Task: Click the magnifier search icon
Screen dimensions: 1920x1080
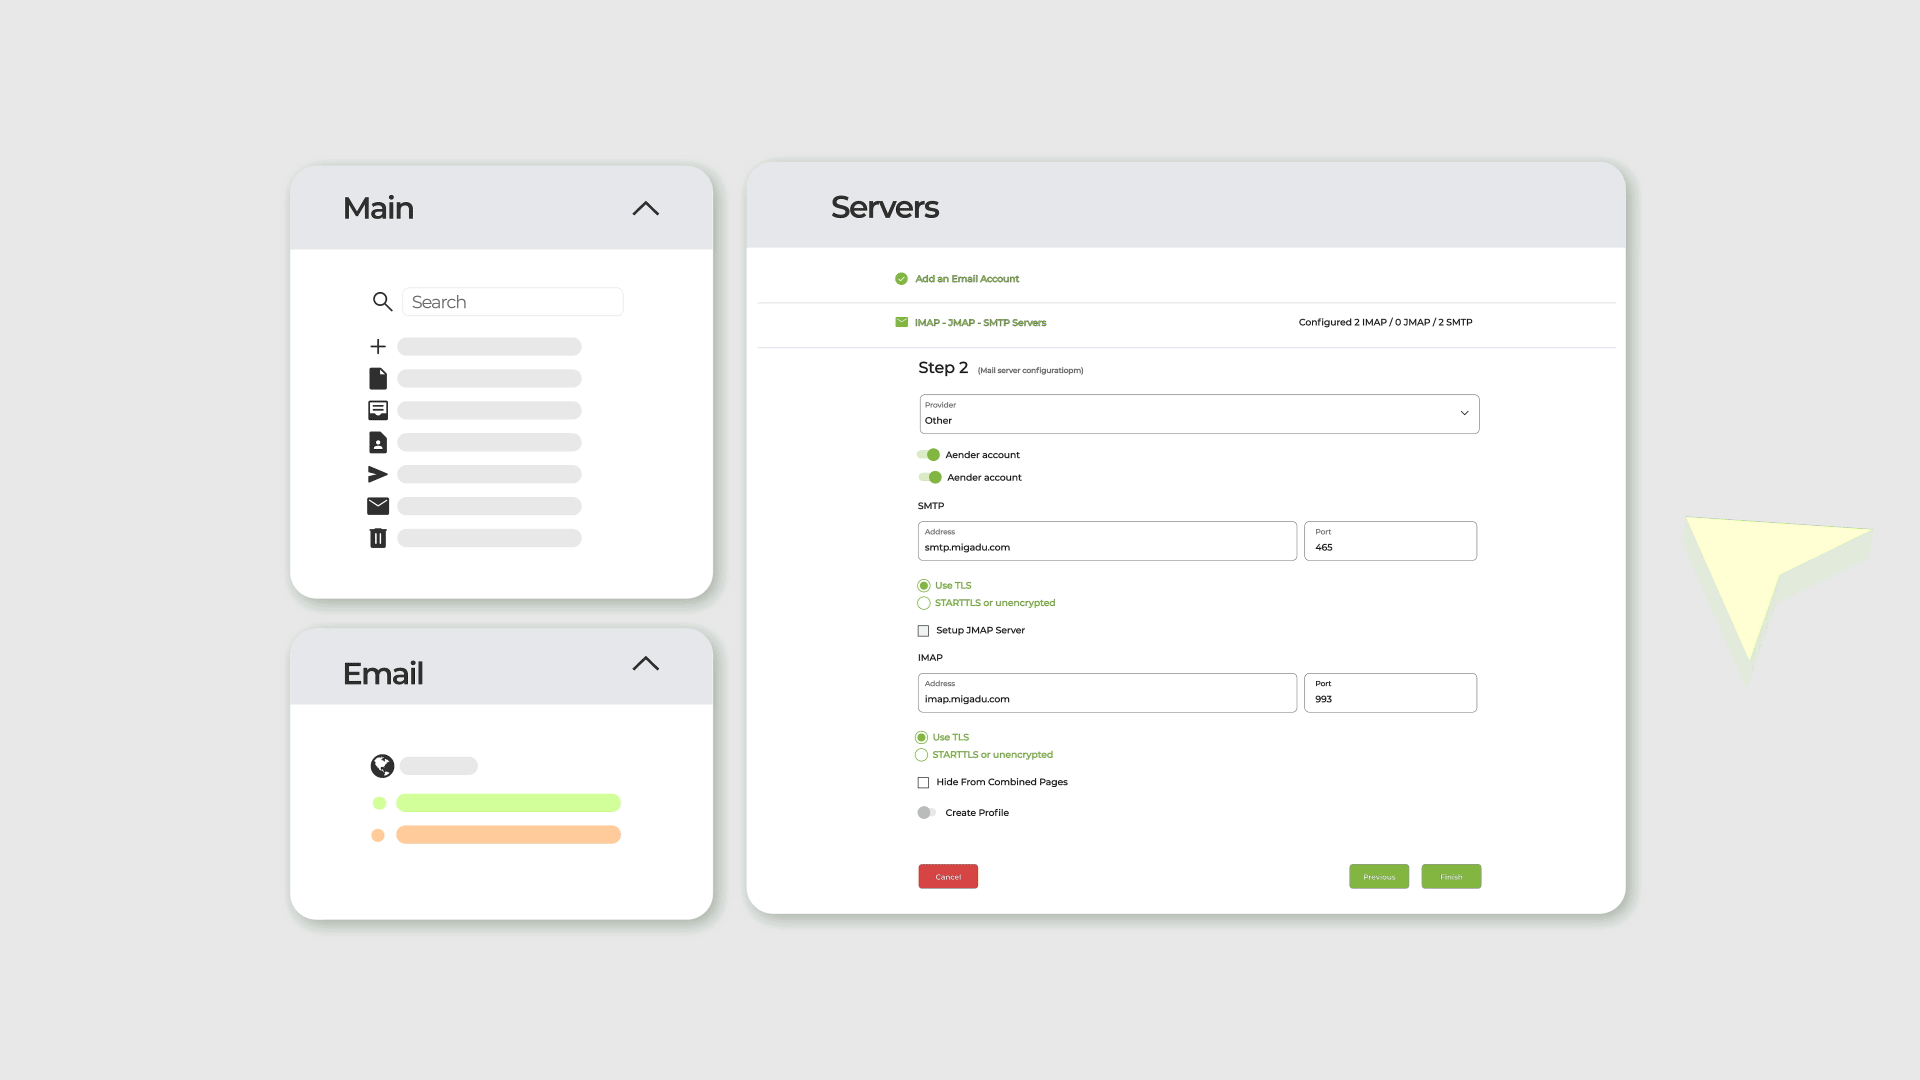Action: [382, 301]
